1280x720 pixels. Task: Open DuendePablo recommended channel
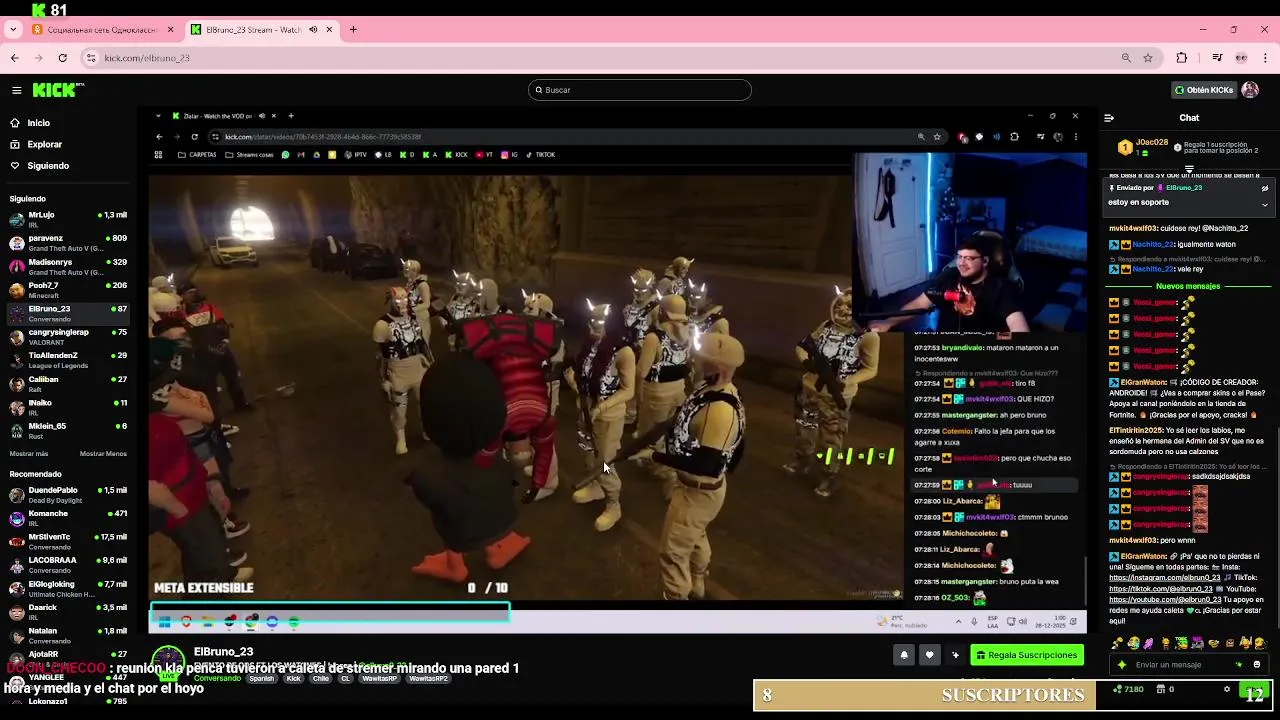pyautogui.click(x=68, y=494)
